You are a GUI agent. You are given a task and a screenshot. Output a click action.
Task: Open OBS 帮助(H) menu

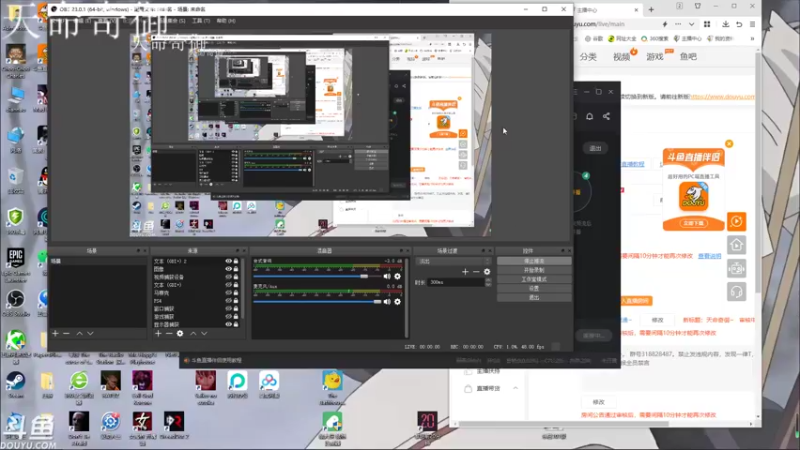pyautogui.click(x=226, y=21)
